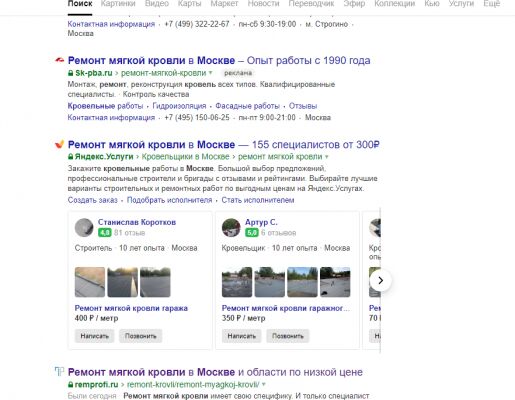The width and height of the screenshot is (515, 400).
Task: Show next specialists with carousel arrow
Action: [x=380, y=281]
